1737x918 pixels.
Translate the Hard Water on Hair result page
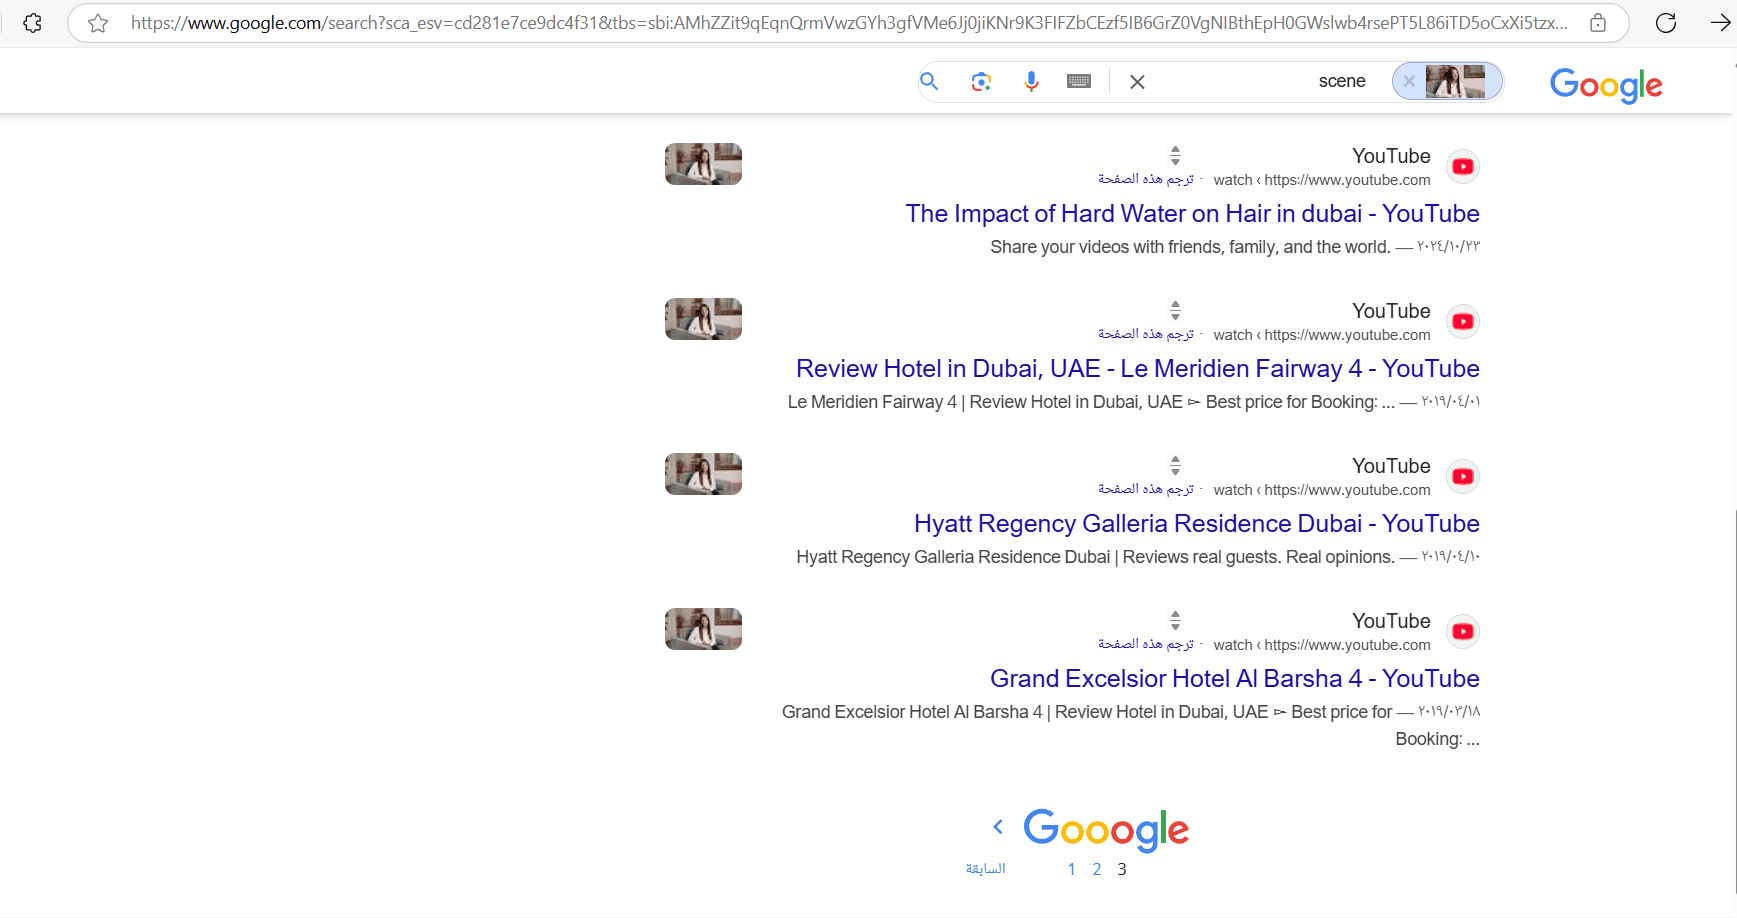(1146, 179)
